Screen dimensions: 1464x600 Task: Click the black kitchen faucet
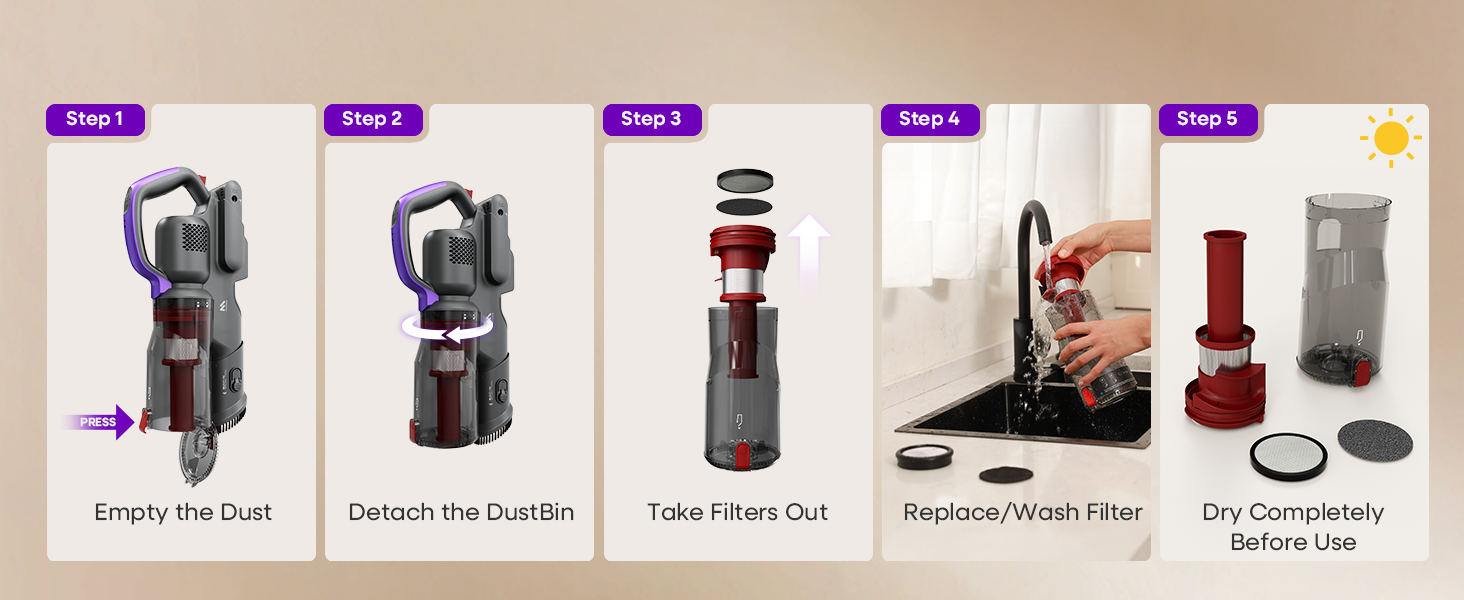click(1029, 290)
